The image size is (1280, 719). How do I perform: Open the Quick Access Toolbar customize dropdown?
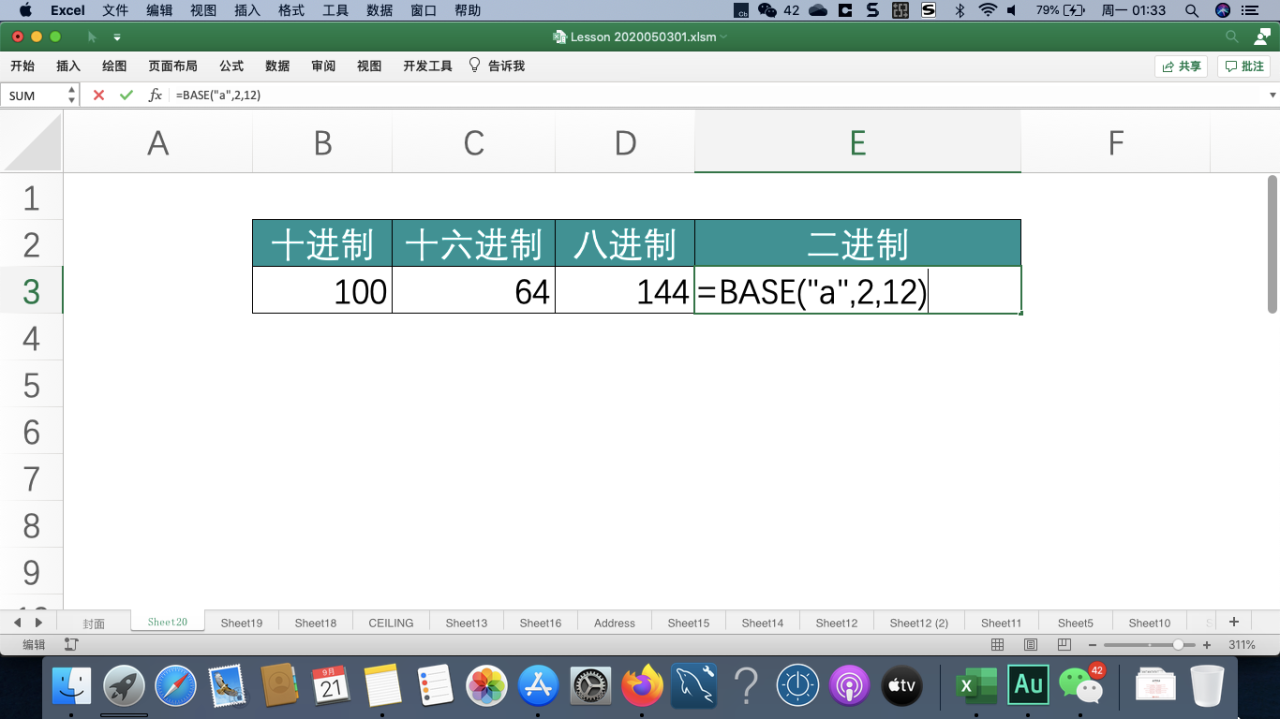coord(117,37)
